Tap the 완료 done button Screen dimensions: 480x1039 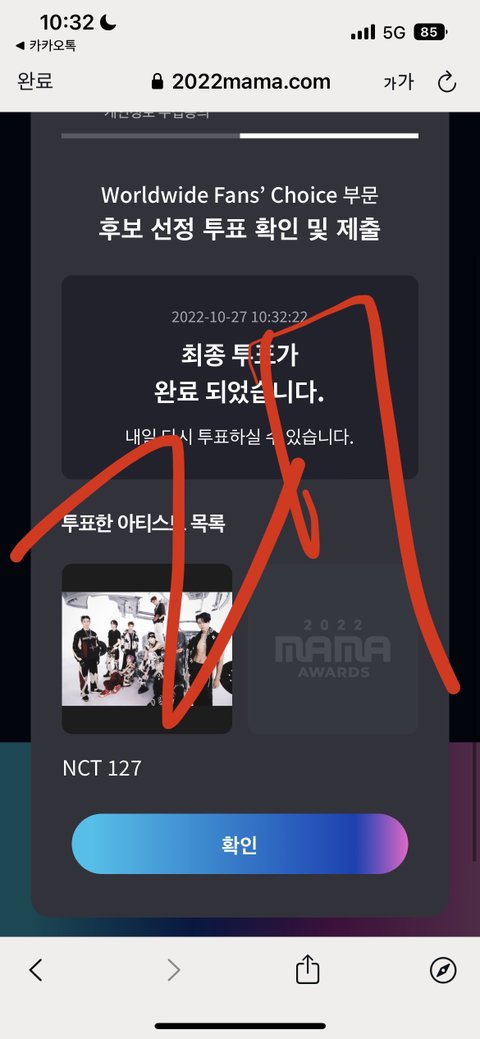point(34,81)
